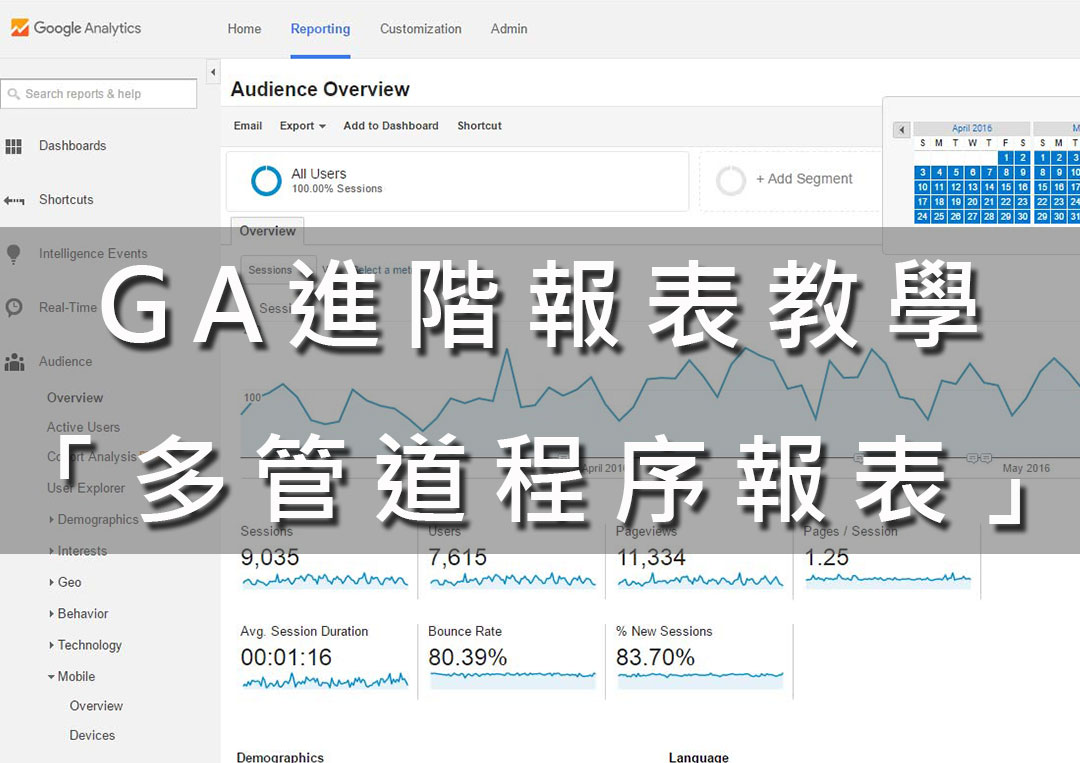Select the All Users segment

(457, 181)
